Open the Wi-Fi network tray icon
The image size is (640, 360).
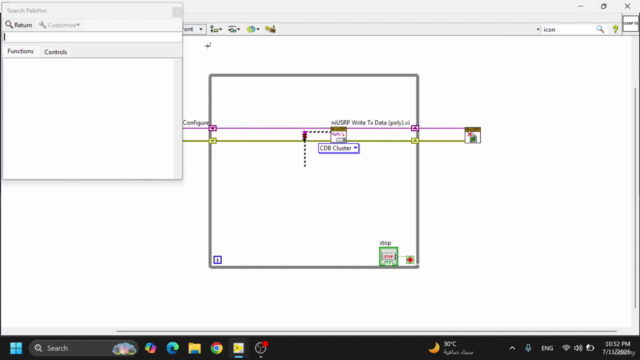(566, 348)
